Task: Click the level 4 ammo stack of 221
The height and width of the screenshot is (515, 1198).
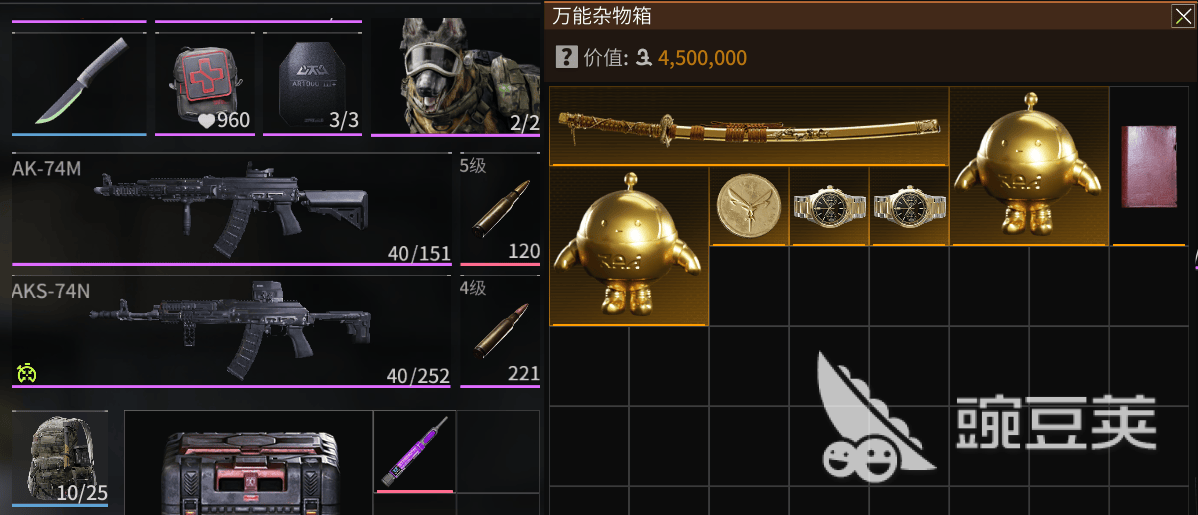Action: click(500, 331)
